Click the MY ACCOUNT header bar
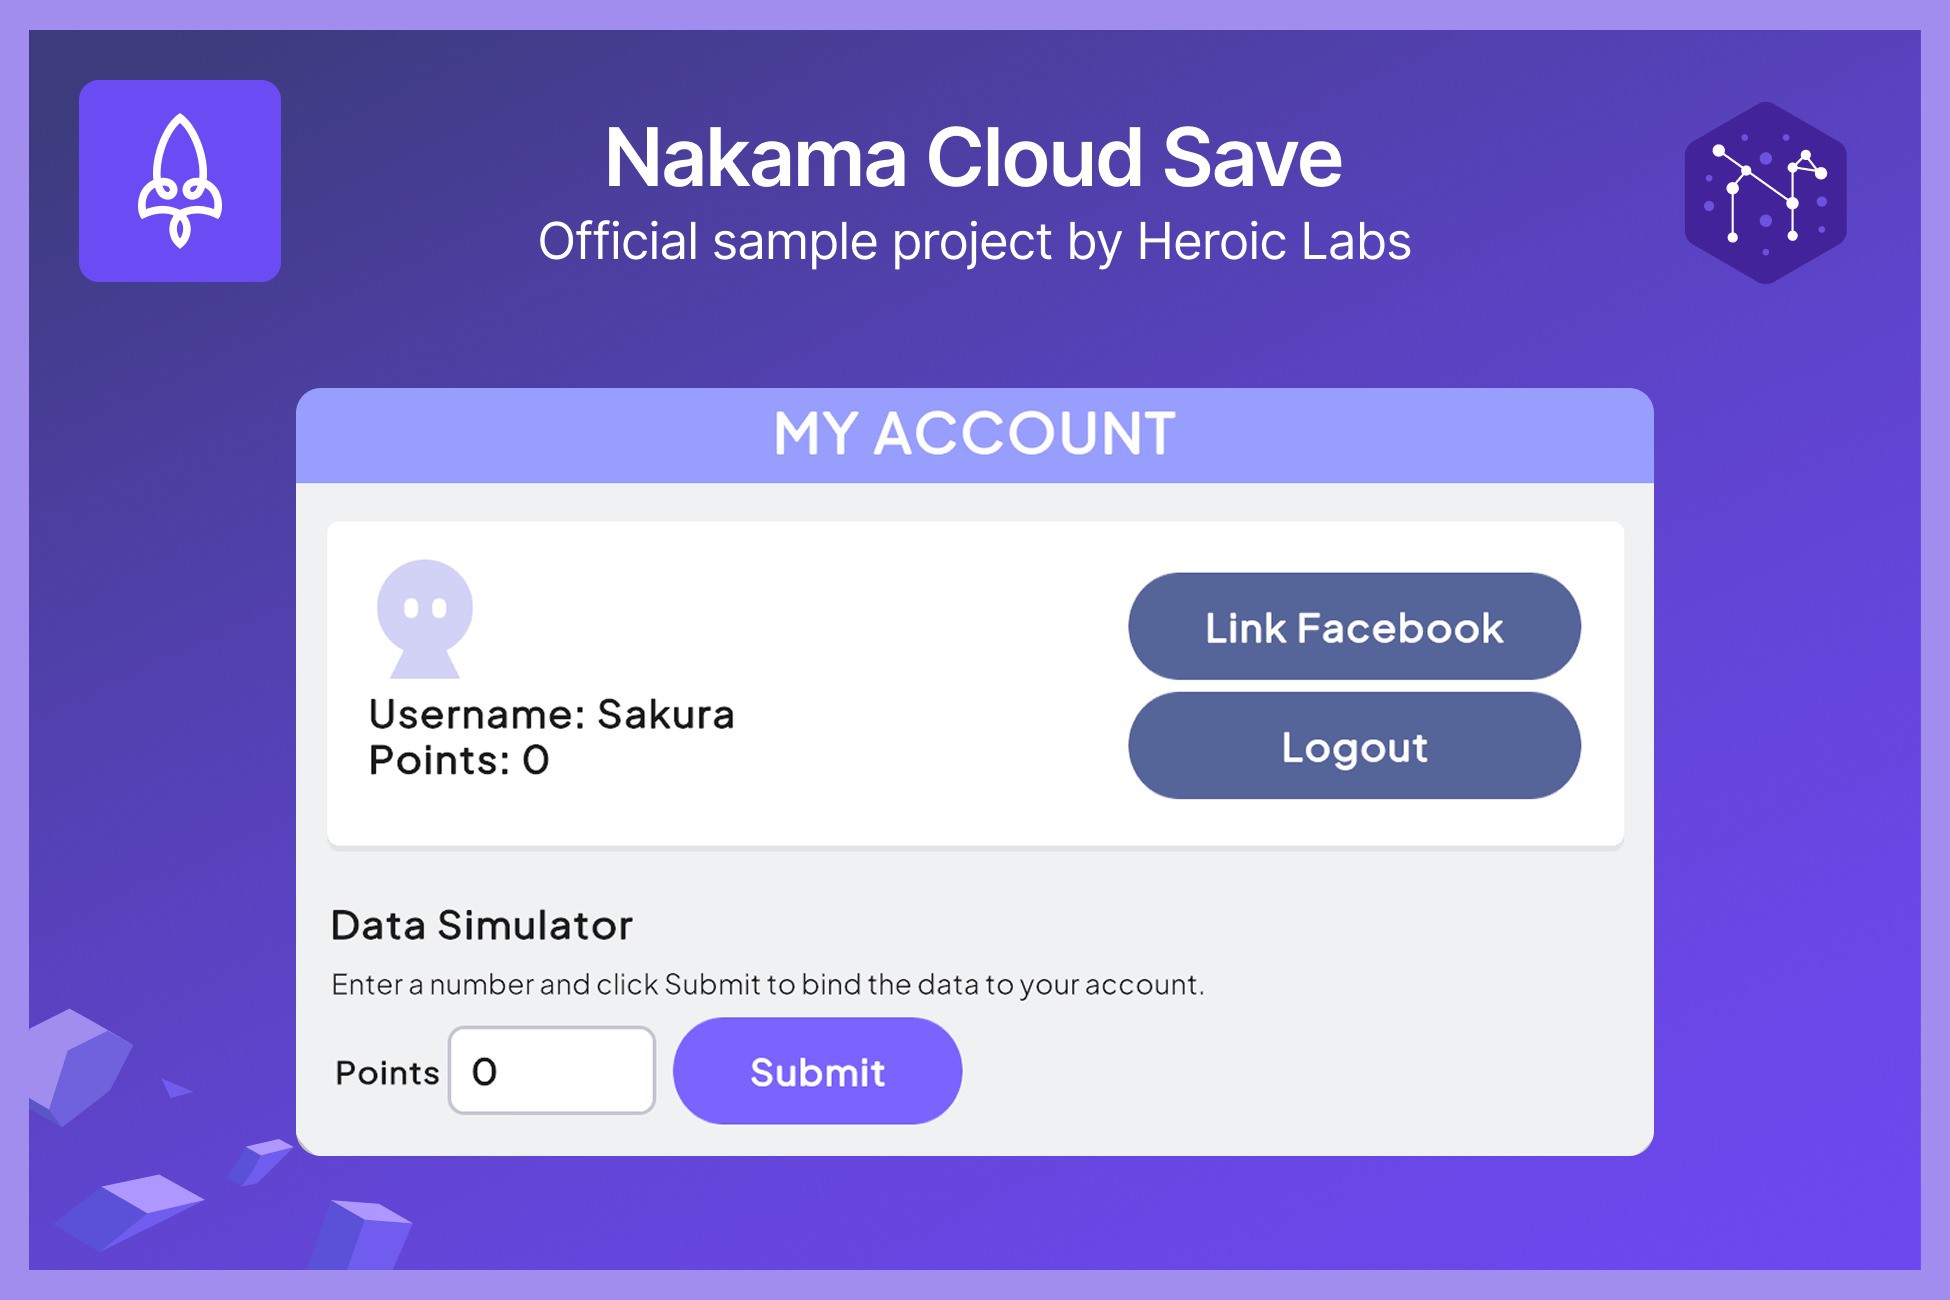This screenshot has width=1950, height=1300. click(x=975, y=431)
